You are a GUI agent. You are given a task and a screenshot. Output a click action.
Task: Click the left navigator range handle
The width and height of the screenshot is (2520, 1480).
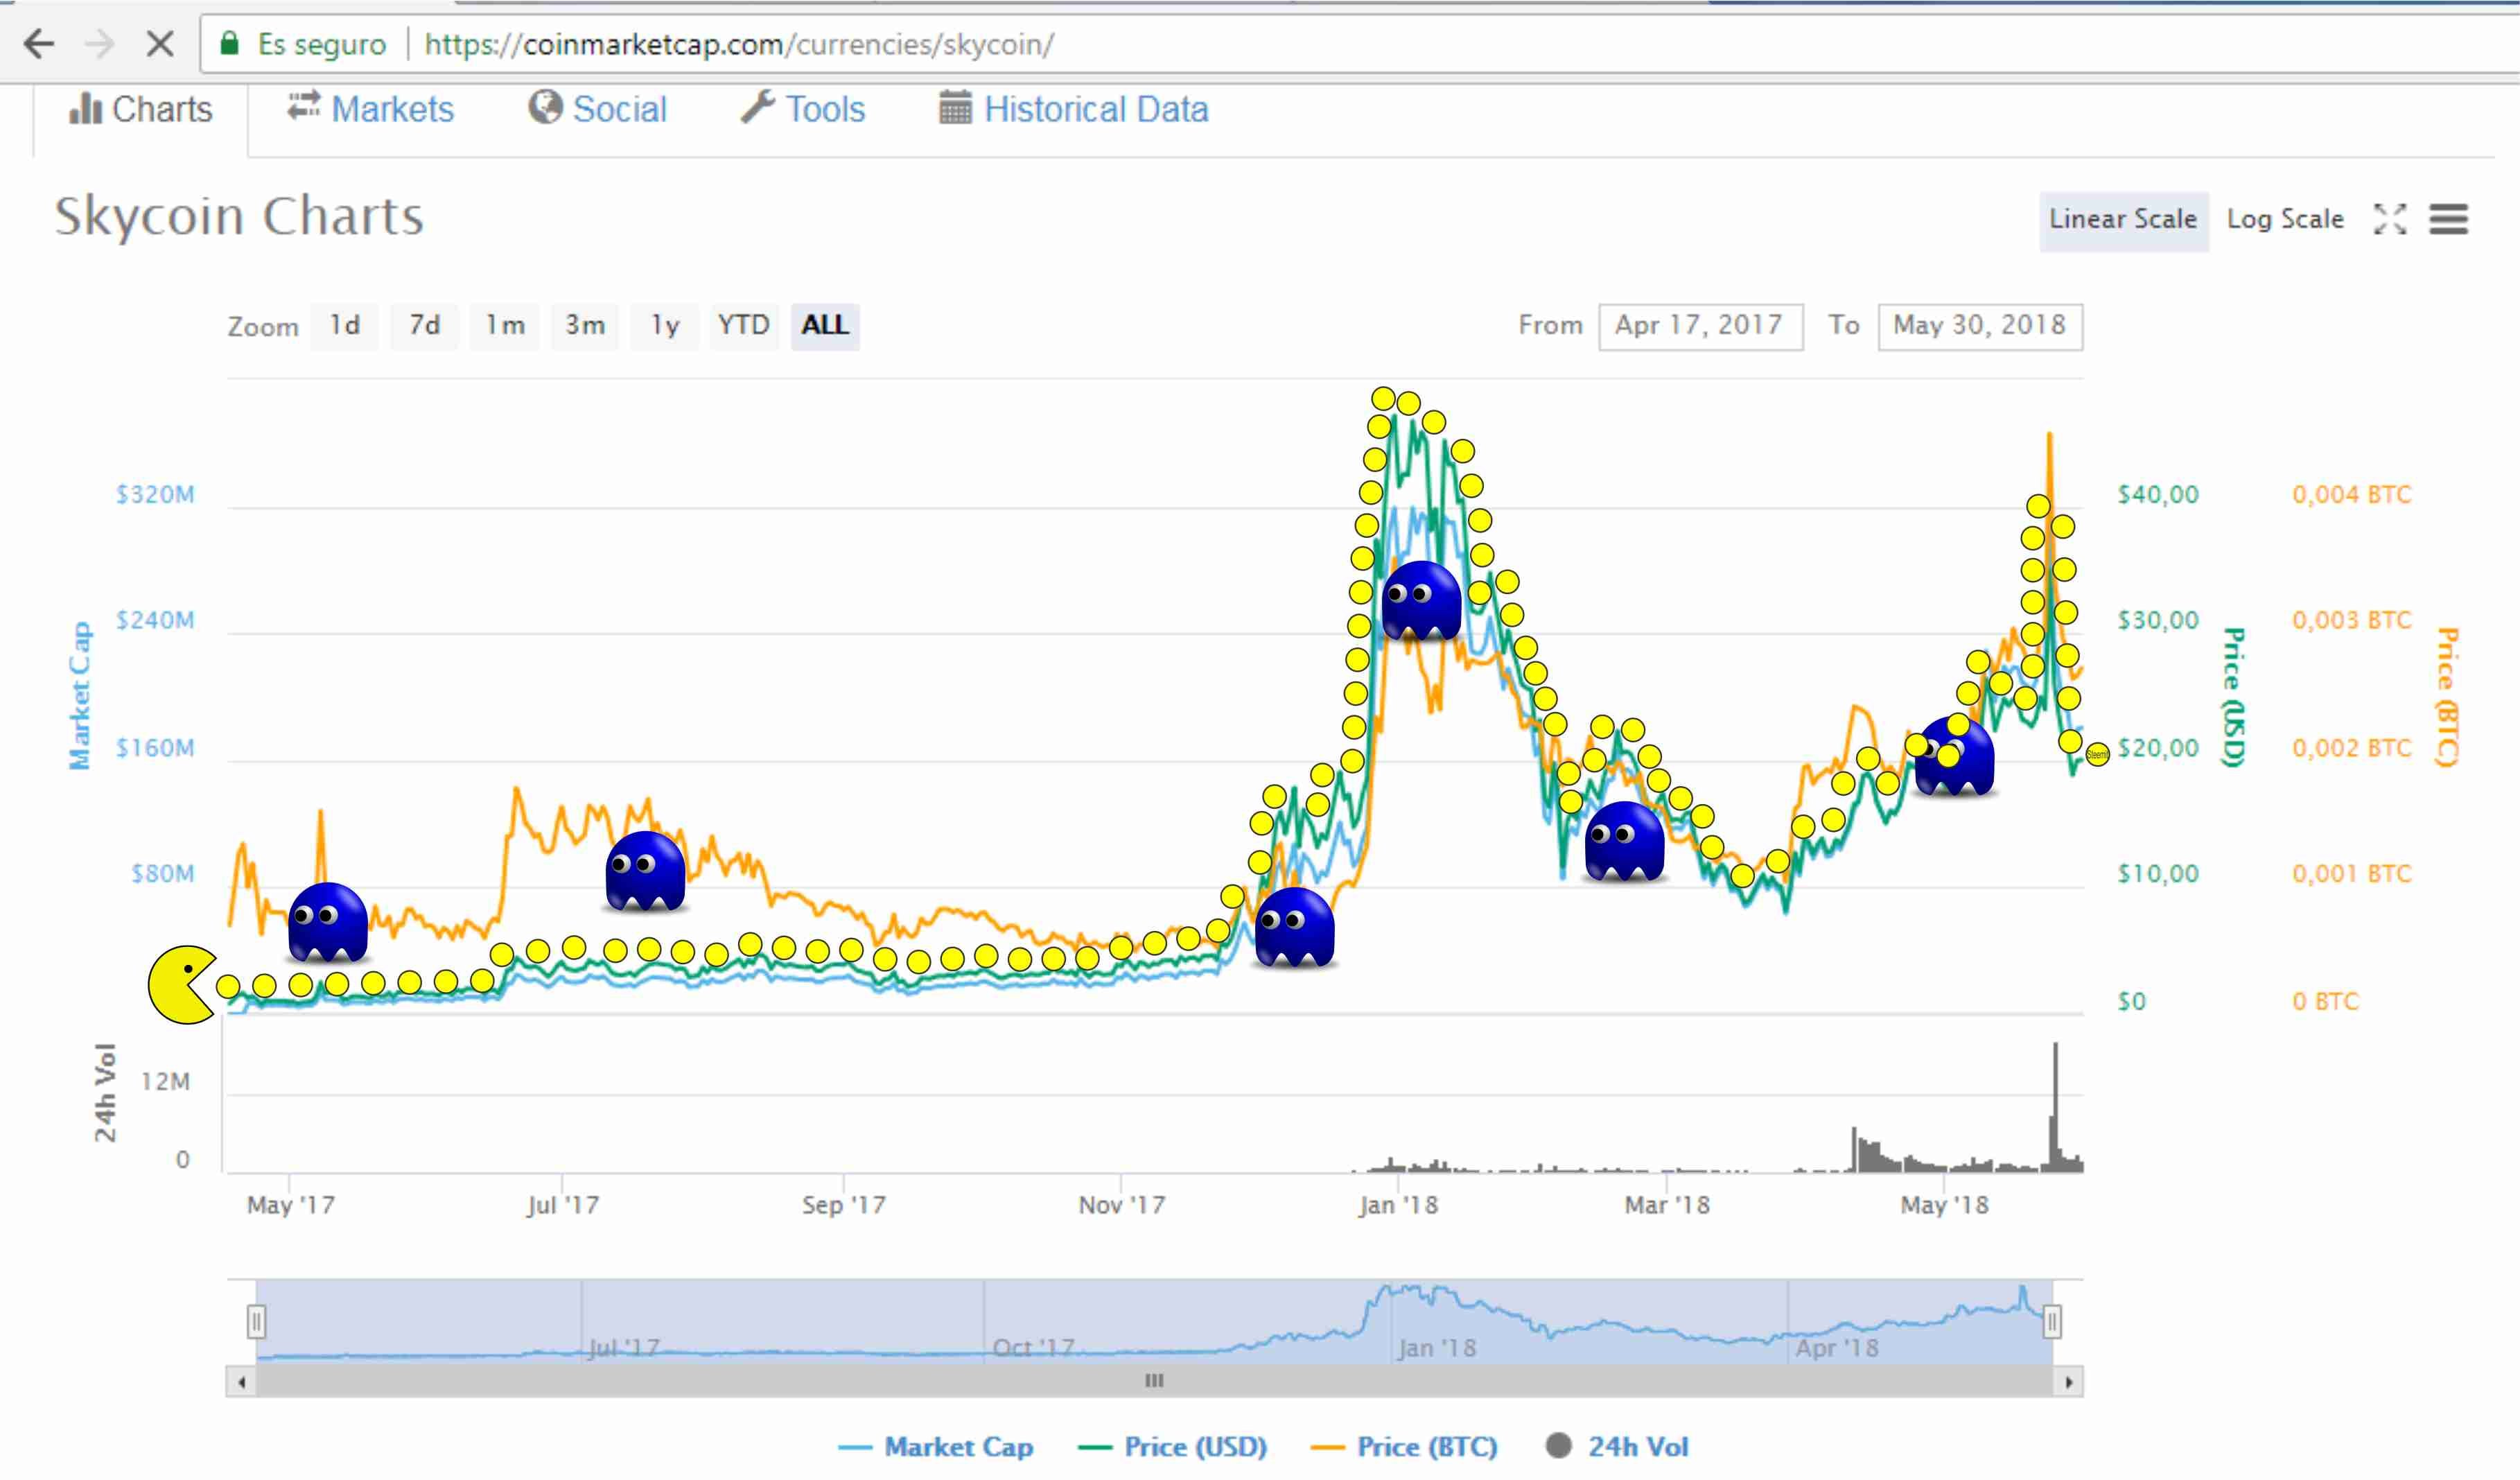click(x=256, y=1322)
